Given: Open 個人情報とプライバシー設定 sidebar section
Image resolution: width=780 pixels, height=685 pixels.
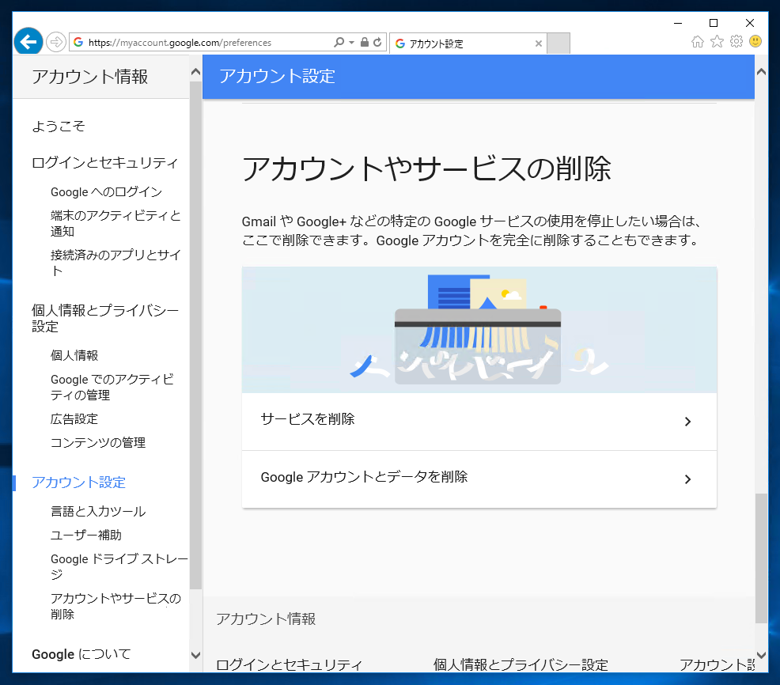Looking at the screenshot, I should pyautogui.click(x=105, y=318).
